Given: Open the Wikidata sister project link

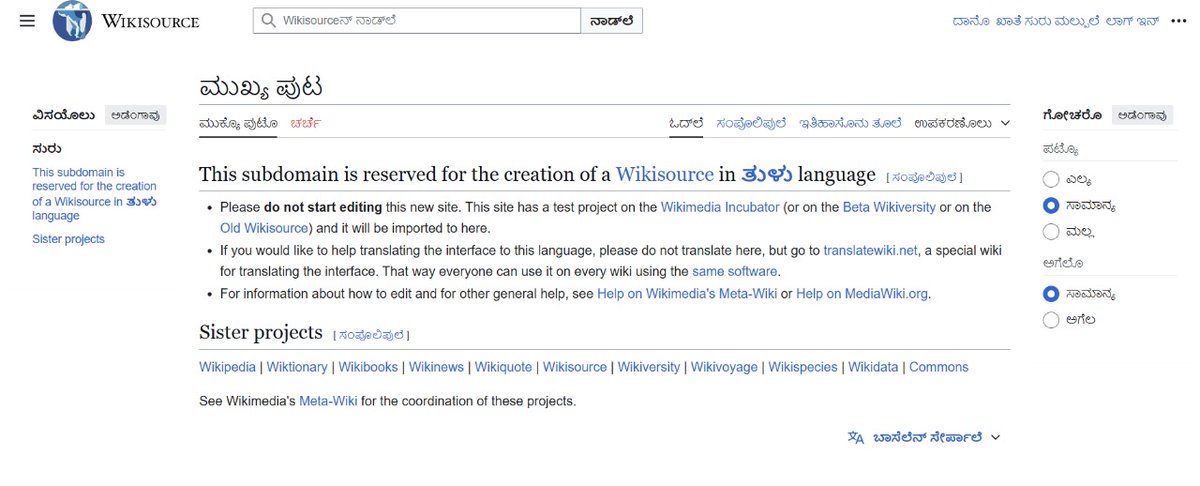Looking at the screenshot, I should pos(873,367).
